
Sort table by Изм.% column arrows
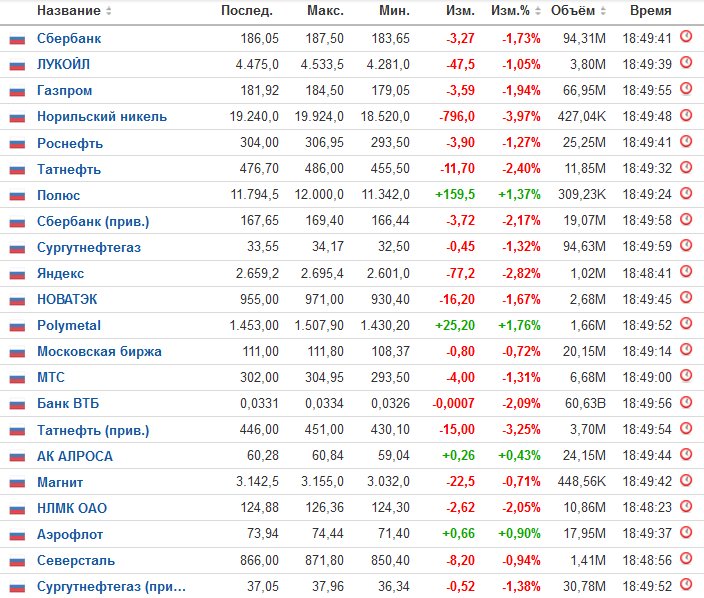538,10
